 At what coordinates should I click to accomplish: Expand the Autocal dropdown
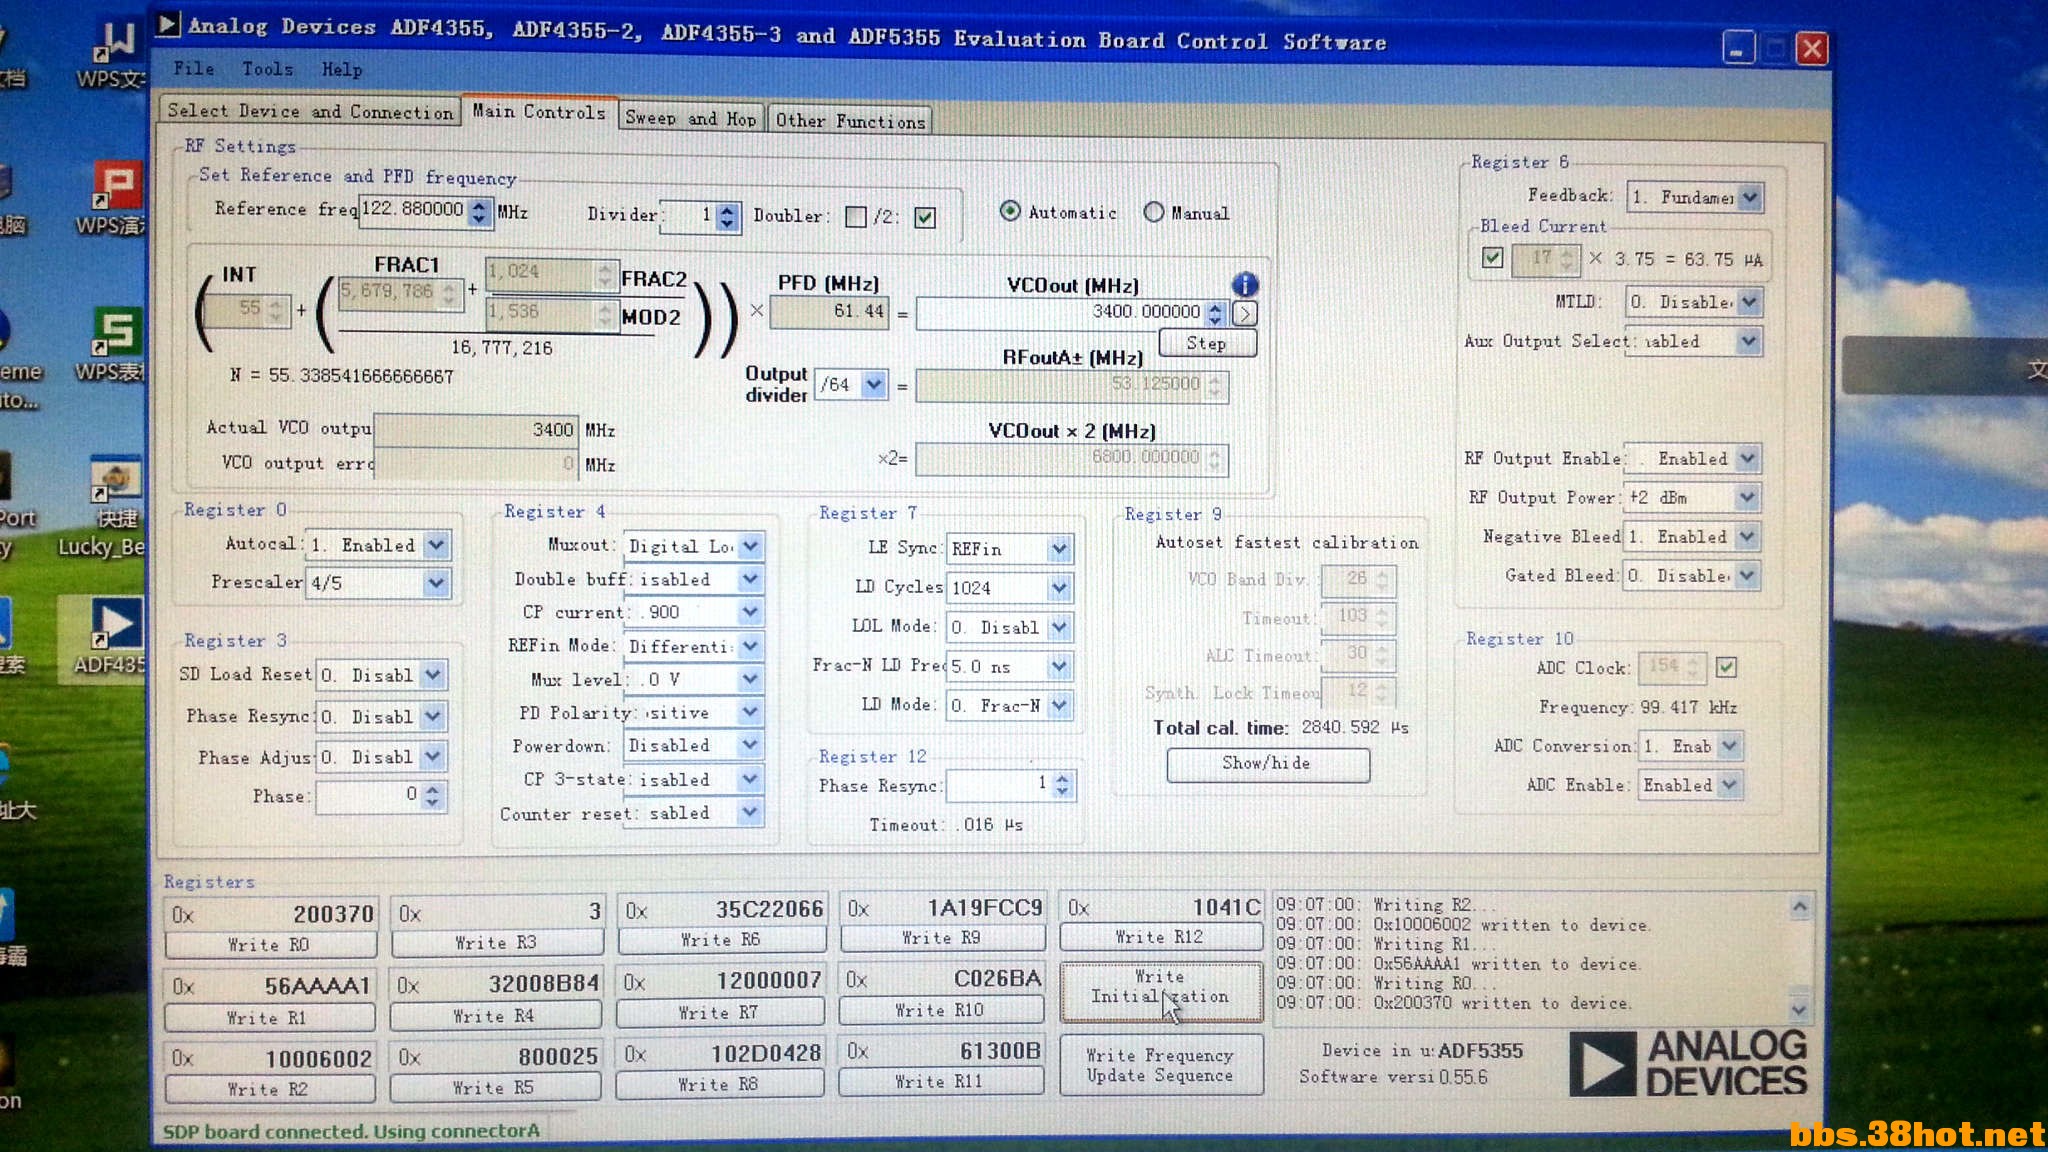(x=436, y=545)
